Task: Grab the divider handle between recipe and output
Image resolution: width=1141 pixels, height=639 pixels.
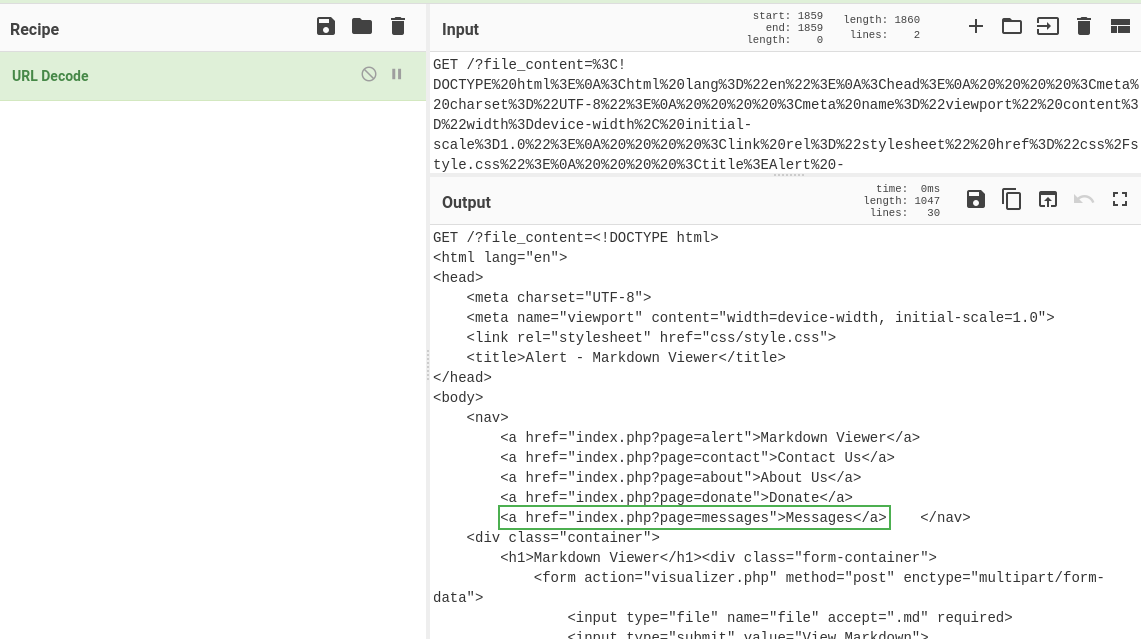Action: 428,366
